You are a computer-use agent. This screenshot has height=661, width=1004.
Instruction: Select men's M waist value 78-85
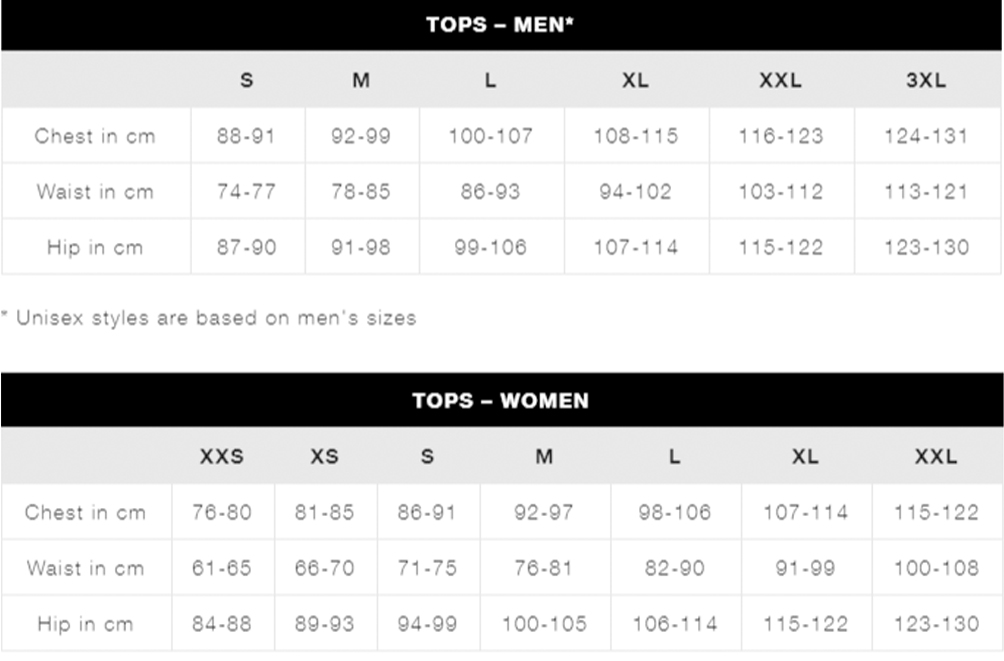tap(360, 192)
